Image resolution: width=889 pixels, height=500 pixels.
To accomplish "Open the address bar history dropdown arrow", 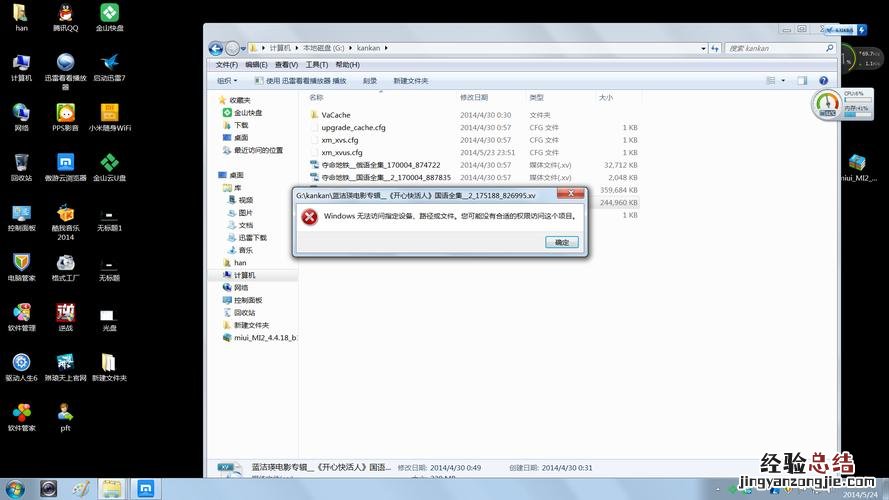I will [703, 48].
